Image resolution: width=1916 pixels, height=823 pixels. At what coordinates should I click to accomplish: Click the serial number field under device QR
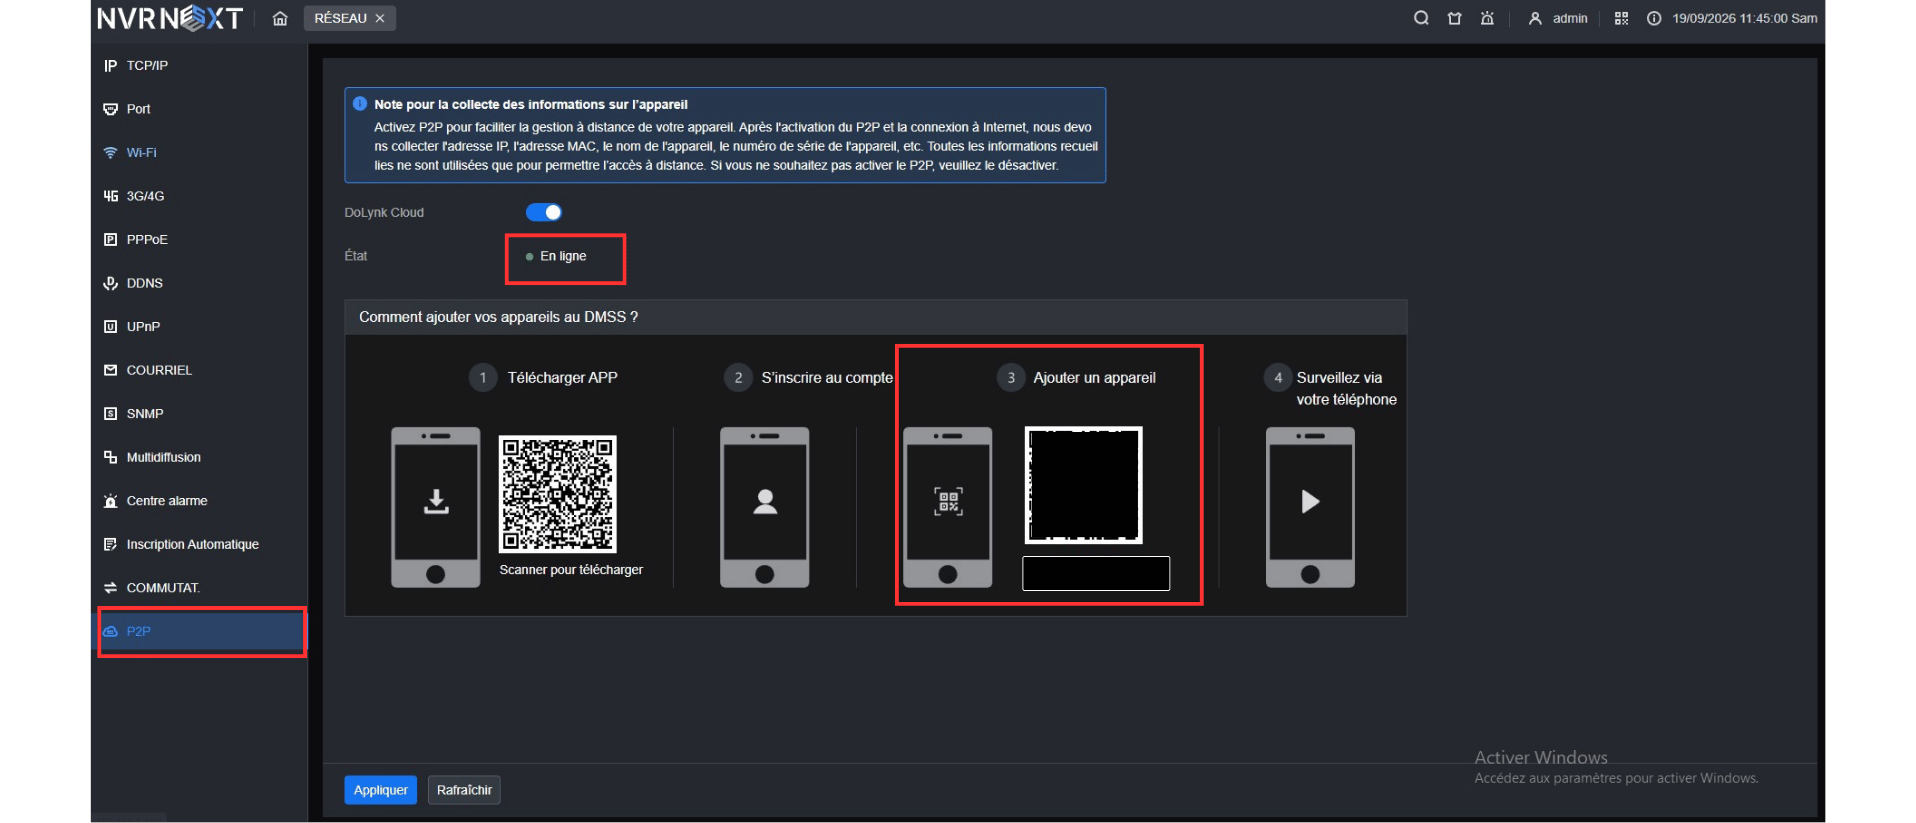(1096, 574)
